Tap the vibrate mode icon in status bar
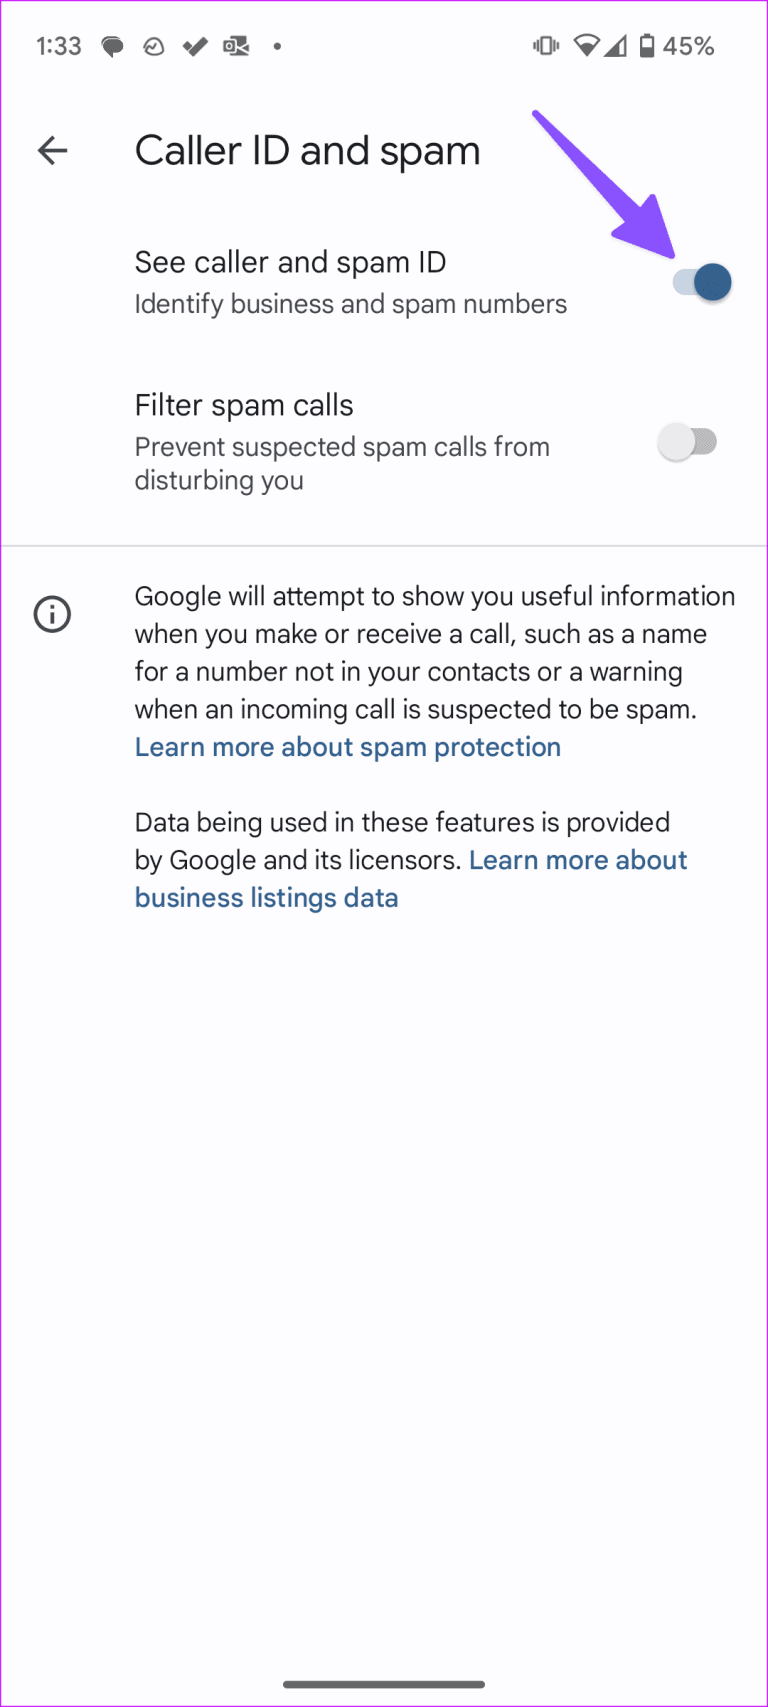The image size is (768, 1707). (545, 45)
